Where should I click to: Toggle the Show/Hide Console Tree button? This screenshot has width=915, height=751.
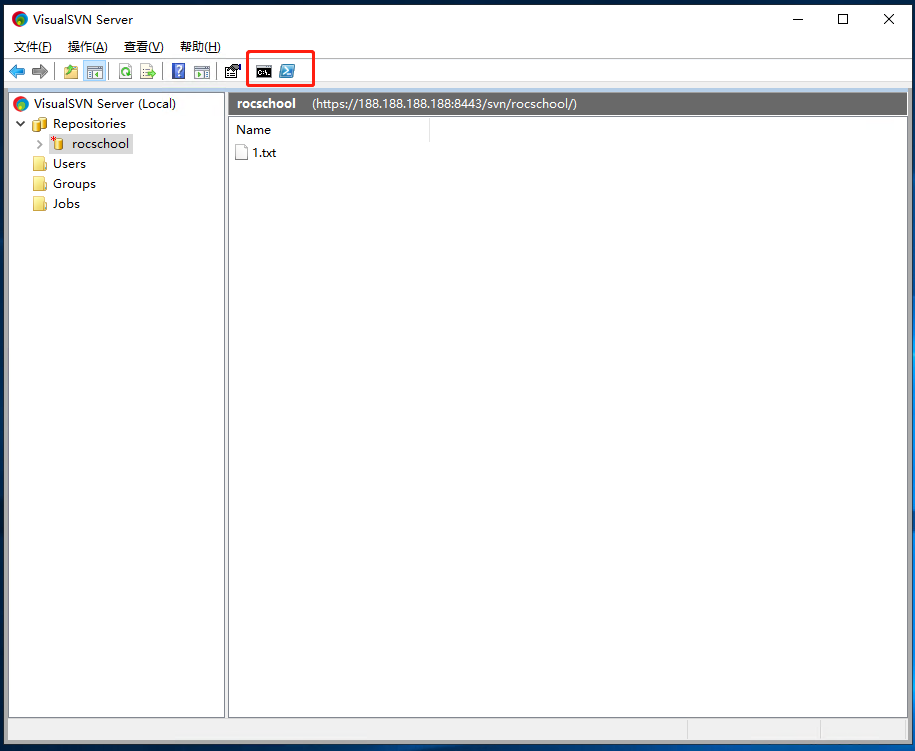95,72
